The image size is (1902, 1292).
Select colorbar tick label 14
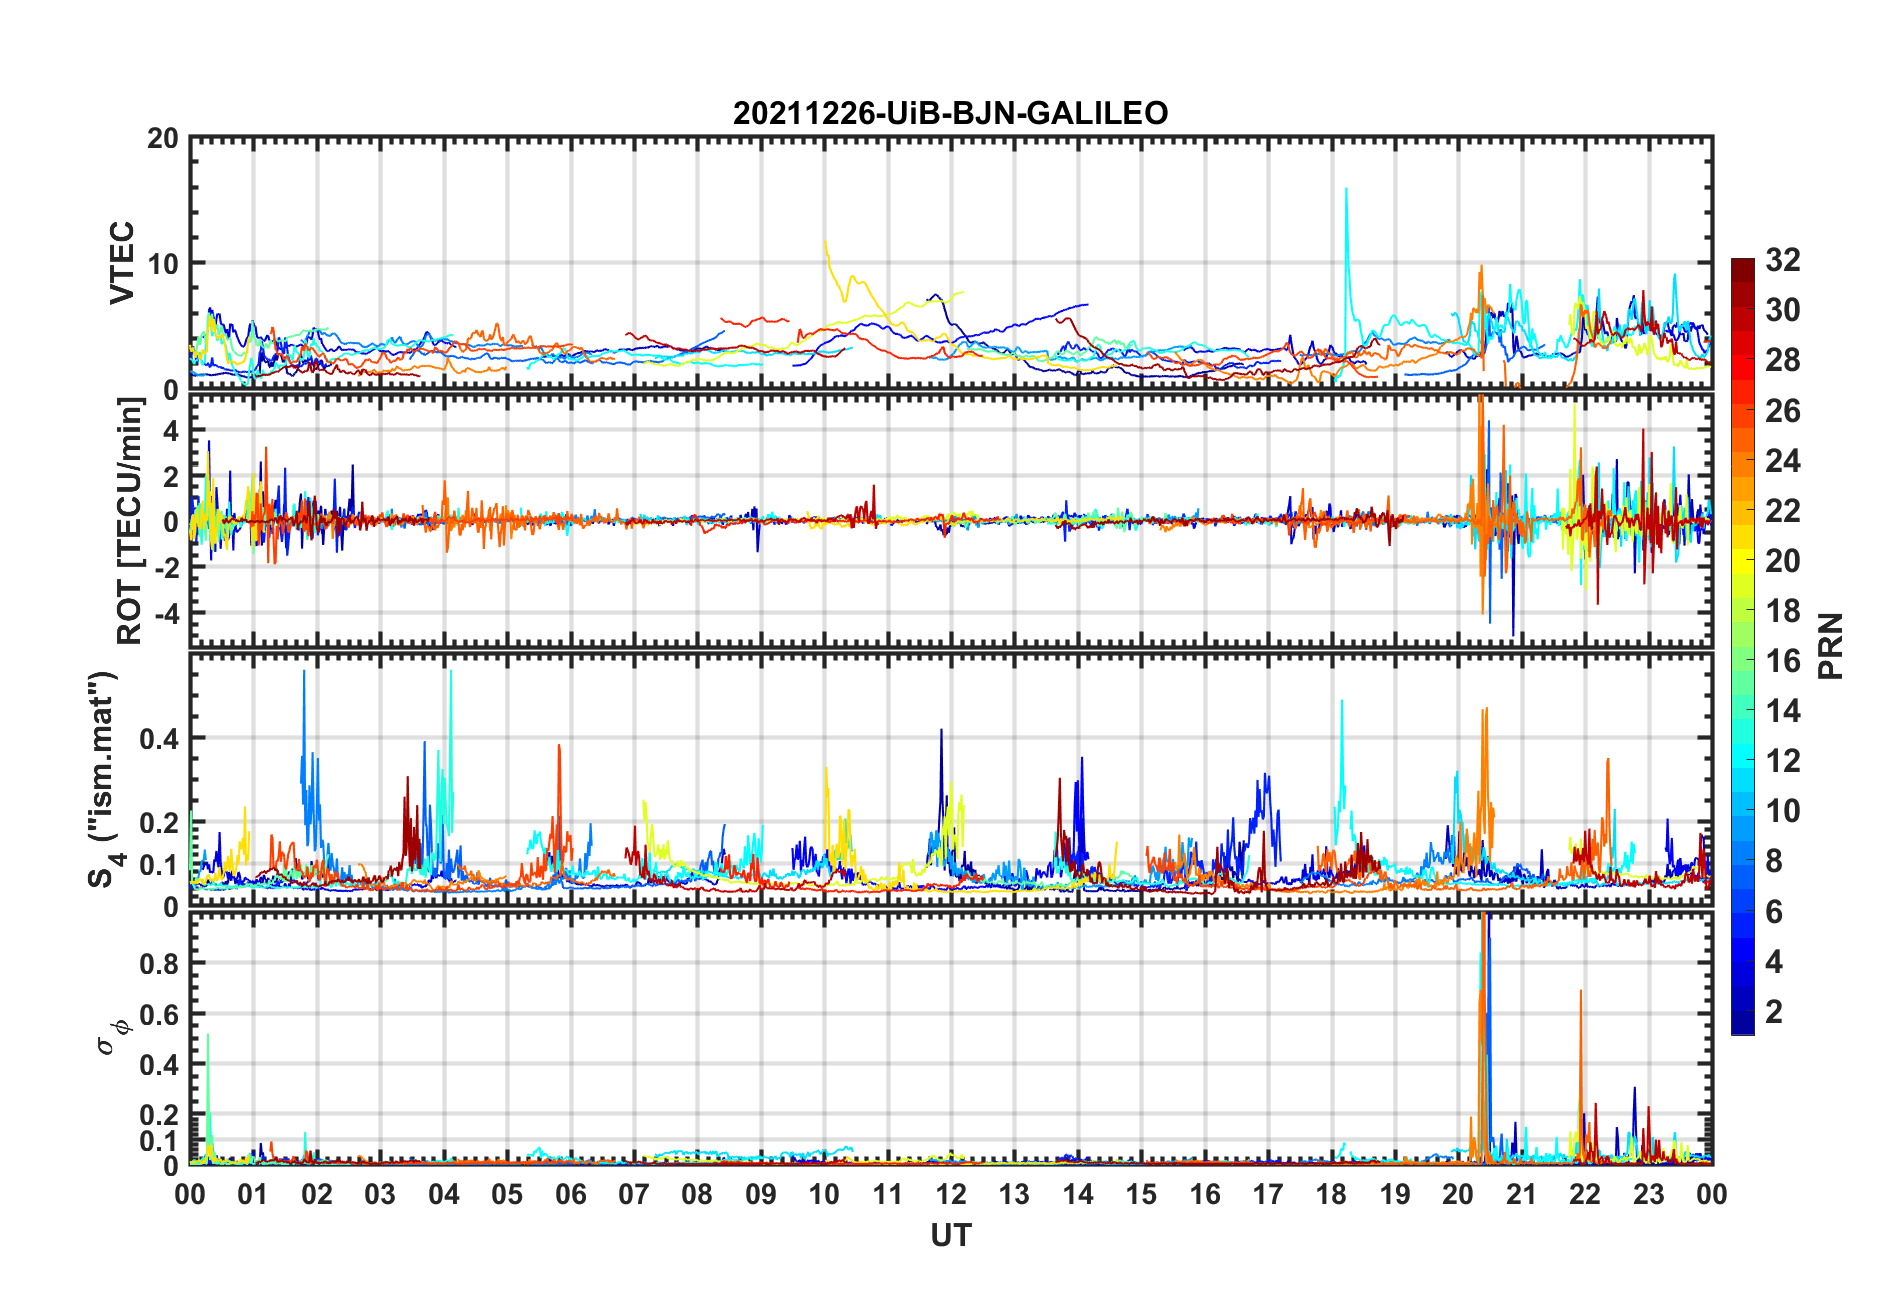1782,710
